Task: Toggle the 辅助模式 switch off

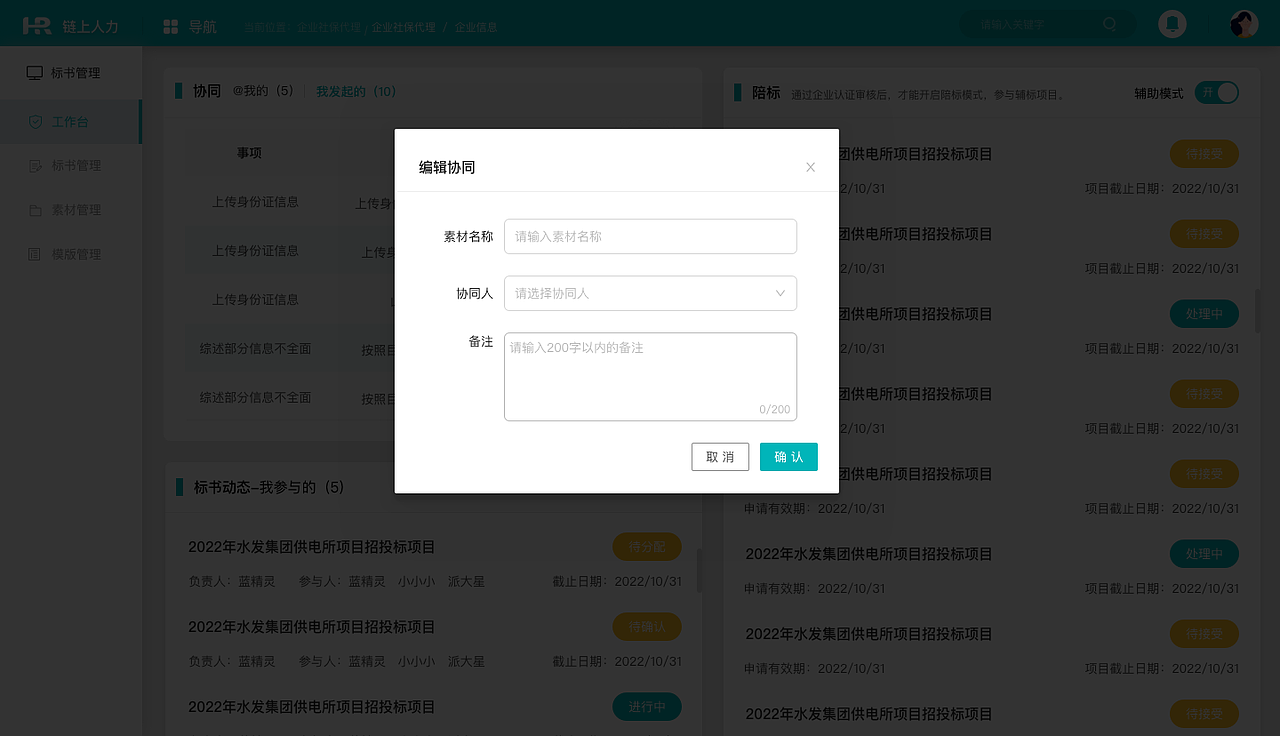Action: click(x=1216, y=91)
